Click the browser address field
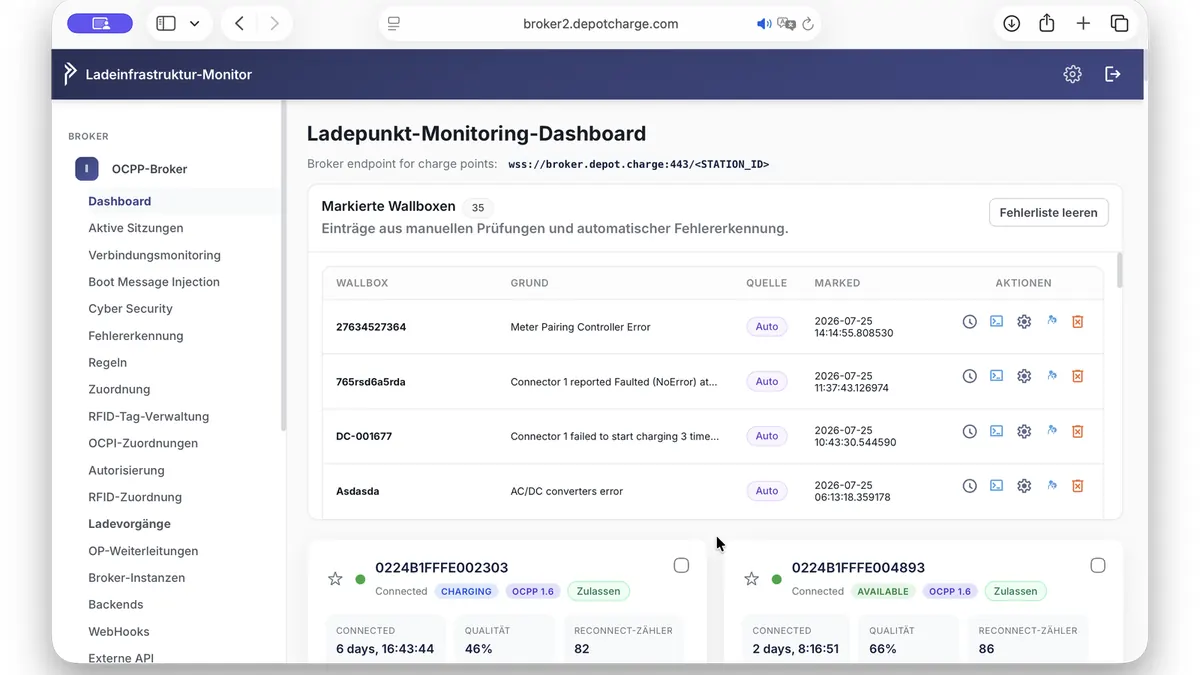Image resolution: width=1200 pixels, height=675 pixels. coord(600,23)
